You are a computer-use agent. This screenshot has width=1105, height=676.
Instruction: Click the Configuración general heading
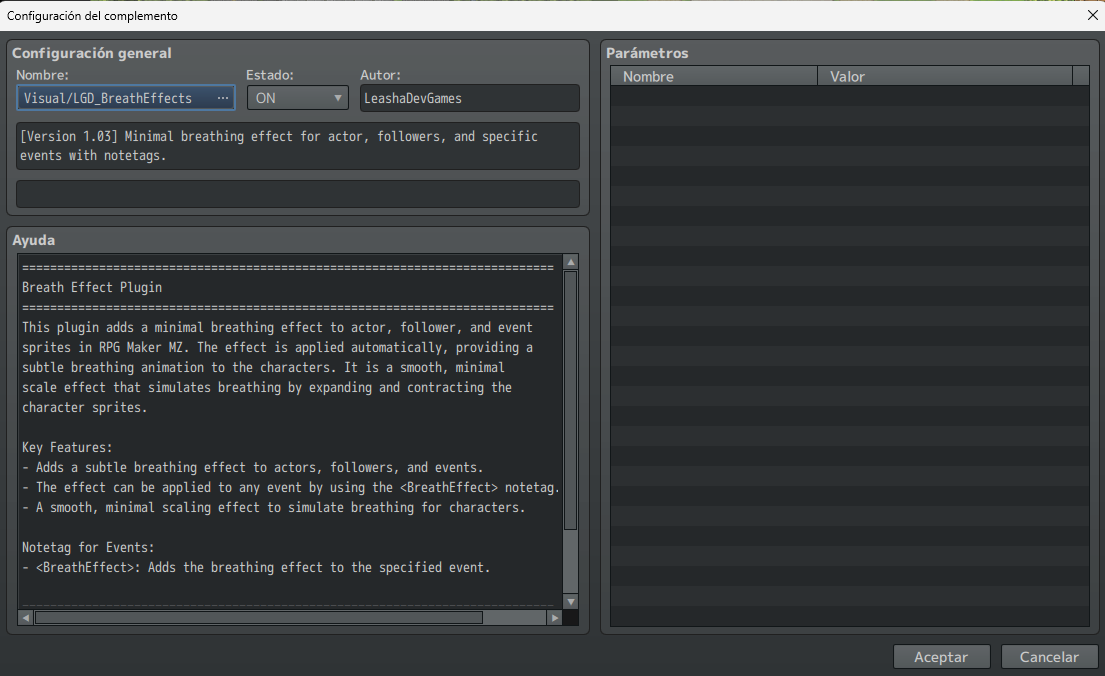[92, 53]
